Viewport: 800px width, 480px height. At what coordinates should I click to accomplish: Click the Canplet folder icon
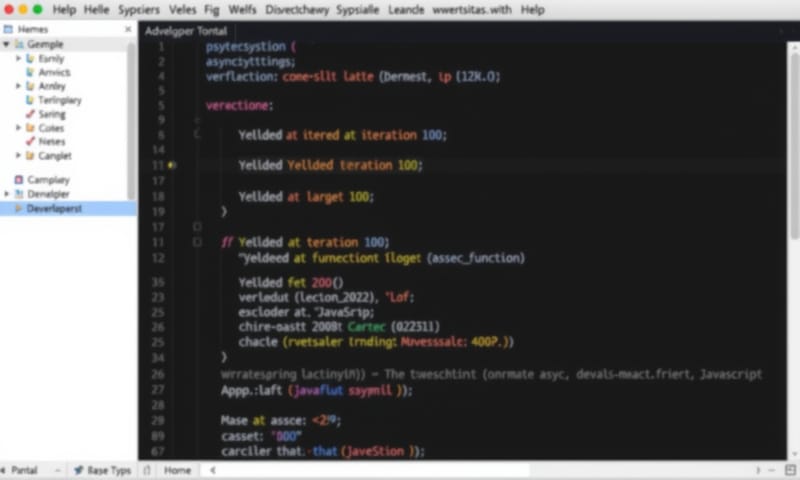30,155
